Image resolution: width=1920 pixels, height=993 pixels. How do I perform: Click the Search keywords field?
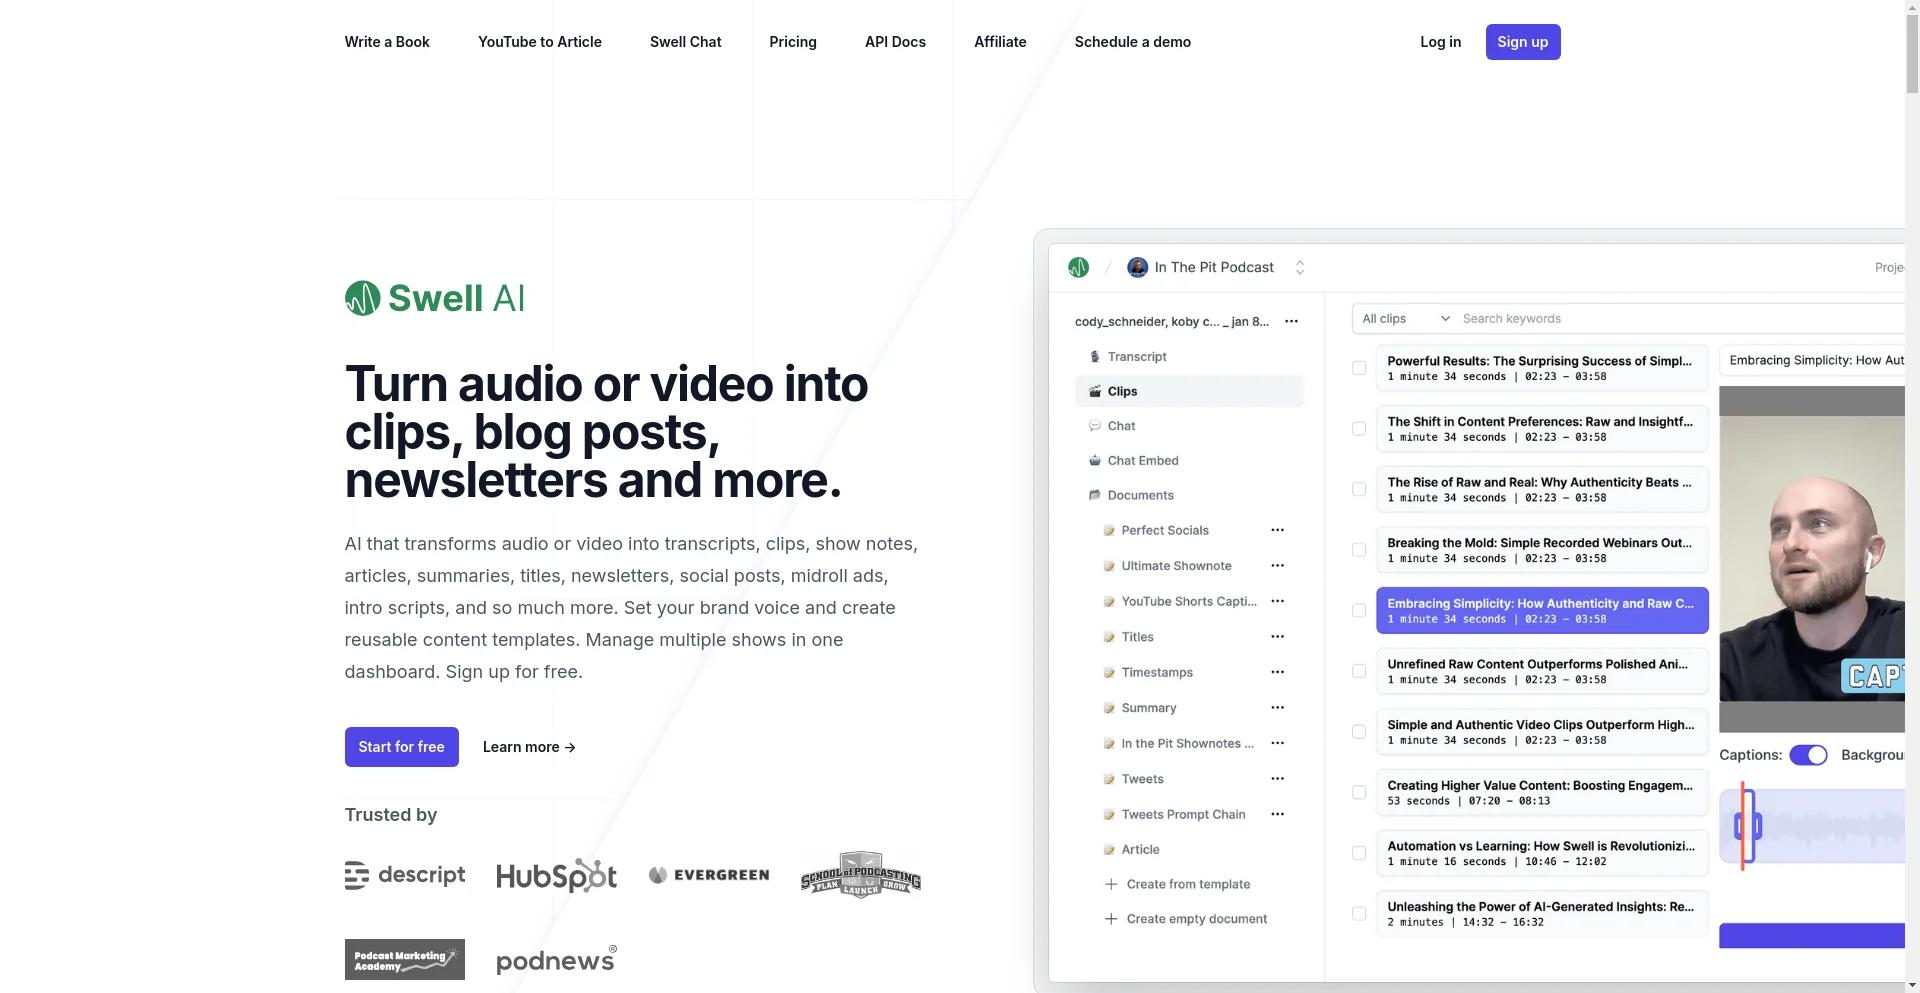[1680, 319]
